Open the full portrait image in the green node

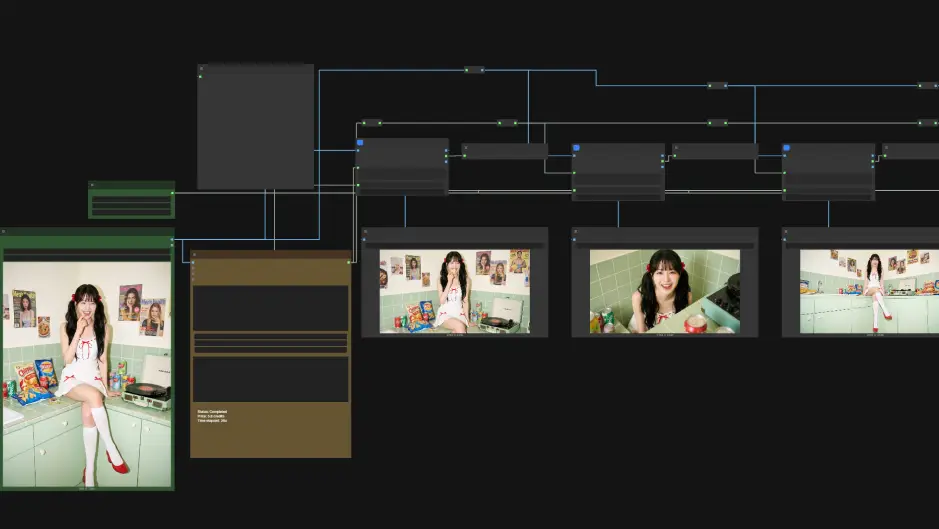point(87,374)
